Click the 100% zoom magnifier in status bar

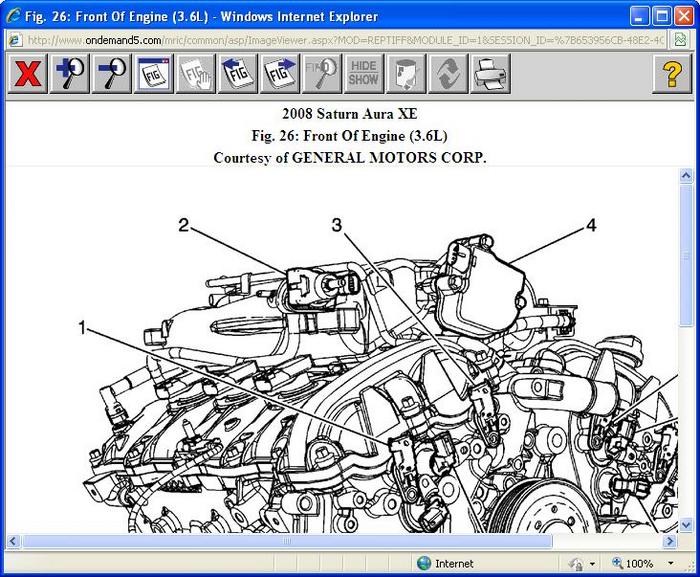tap(617, 563)
